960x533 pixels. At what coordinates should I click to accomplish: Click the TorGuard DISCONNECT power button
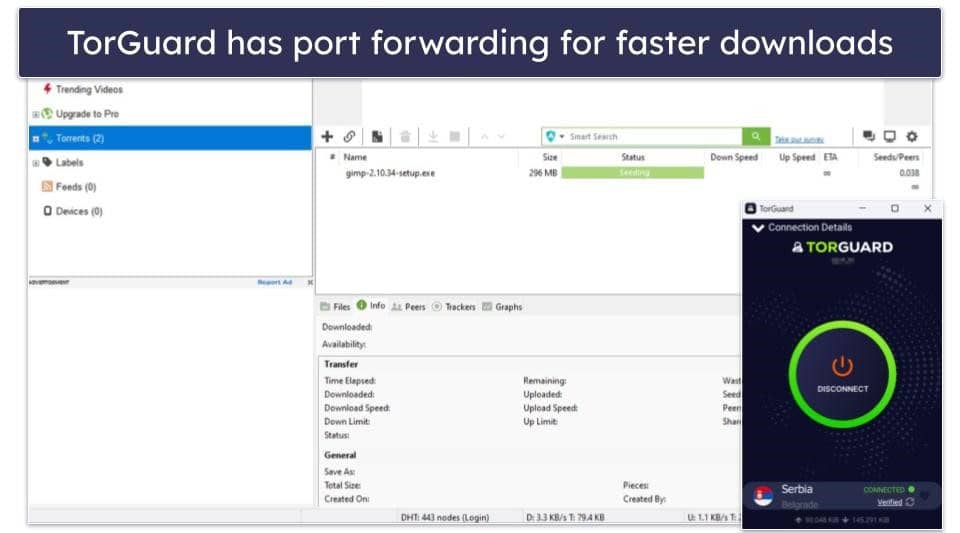(x=842, y=375)
